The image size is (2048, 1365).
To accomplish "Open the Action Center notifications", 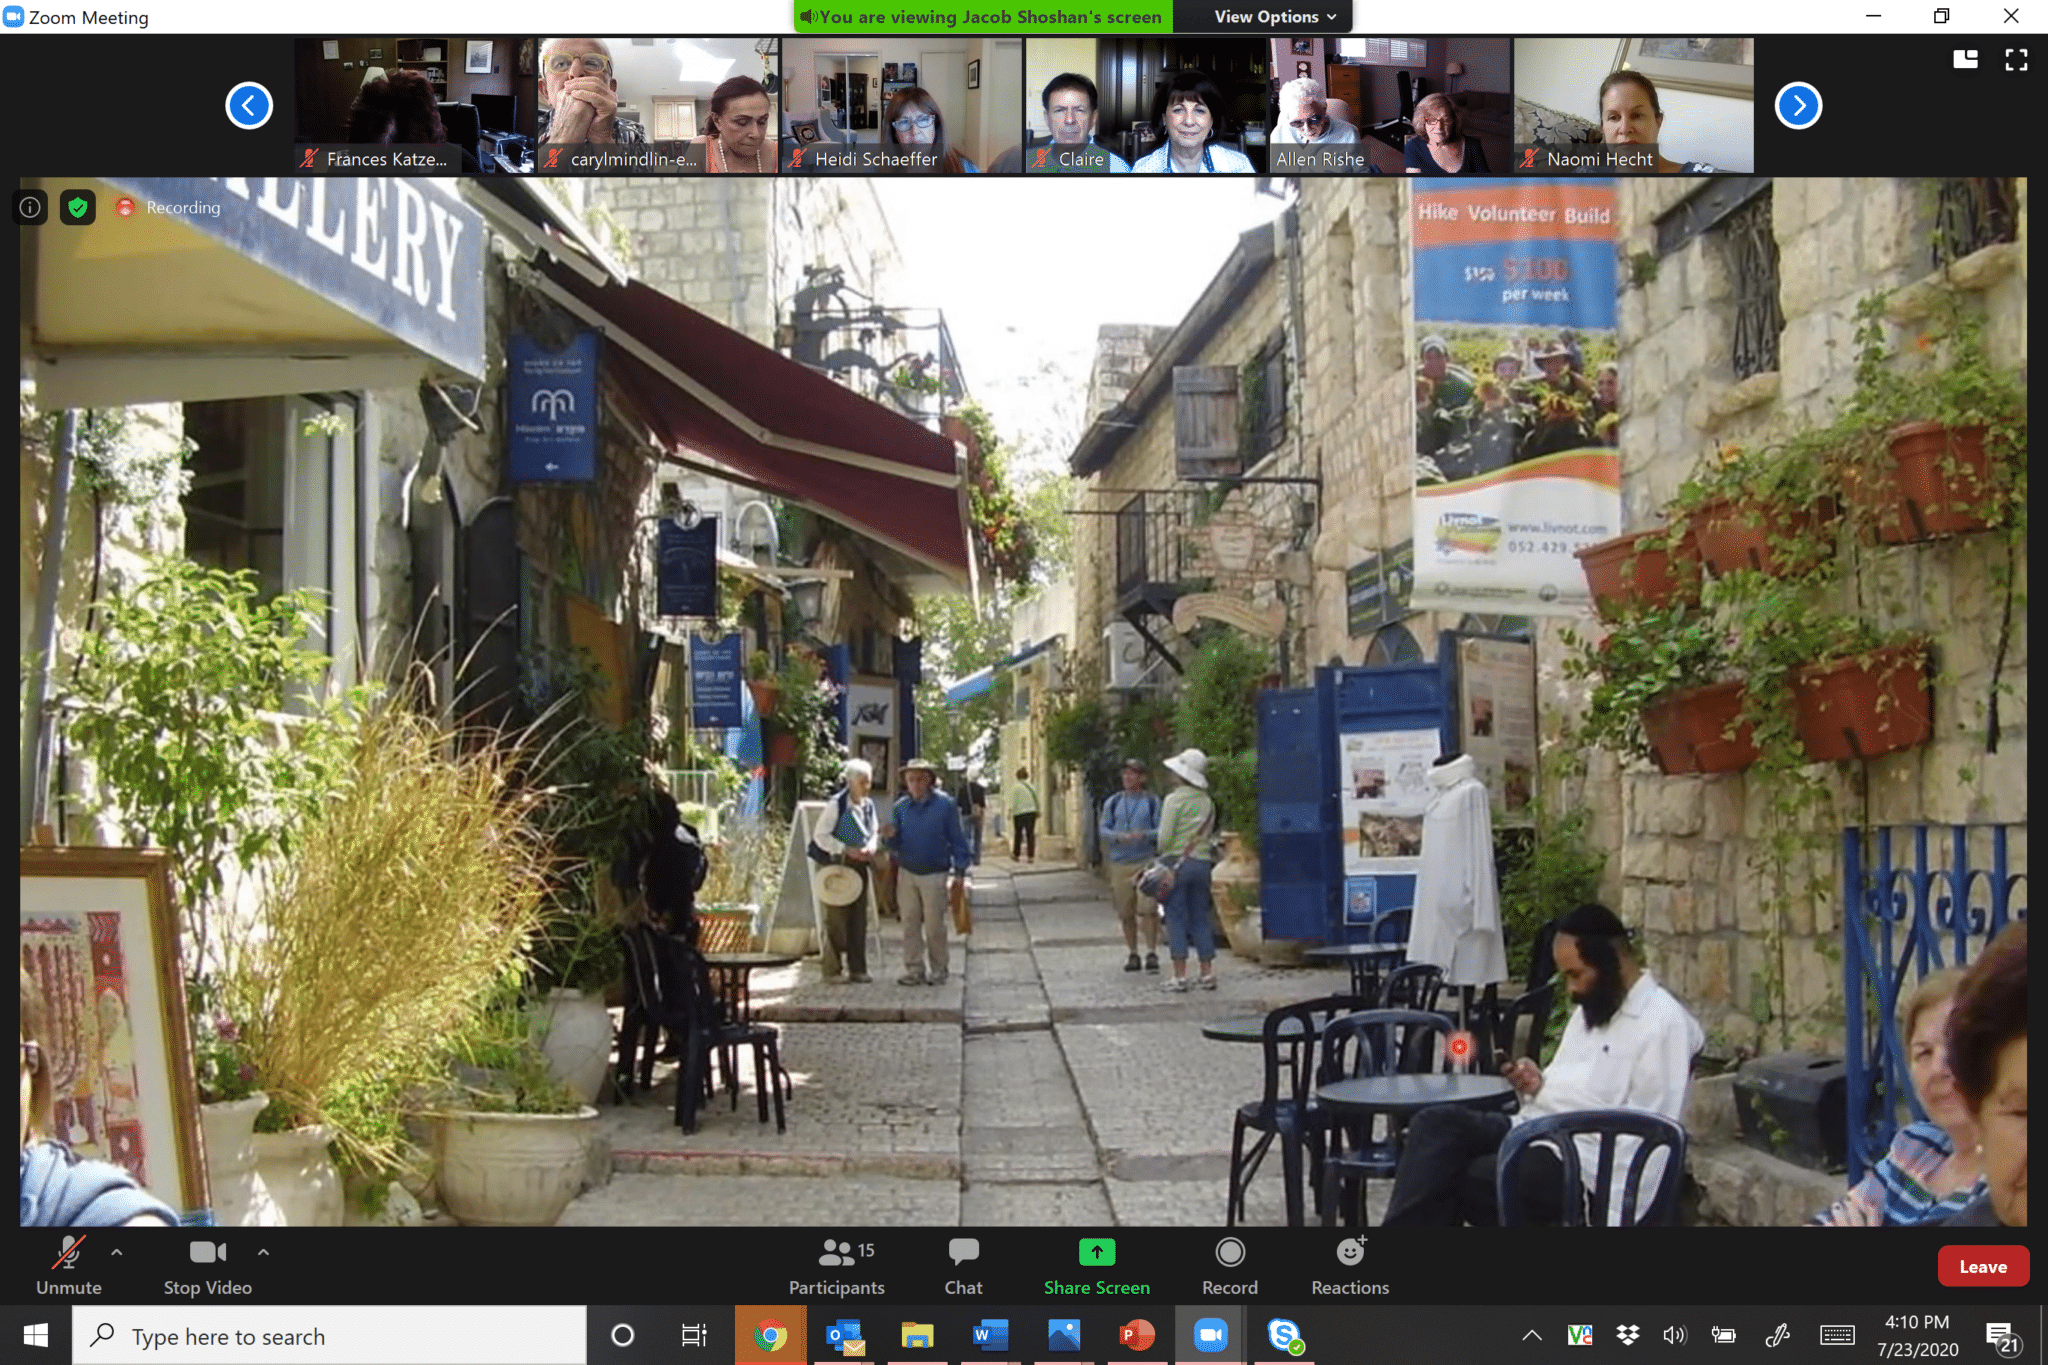I will tap(2003, 1337).
